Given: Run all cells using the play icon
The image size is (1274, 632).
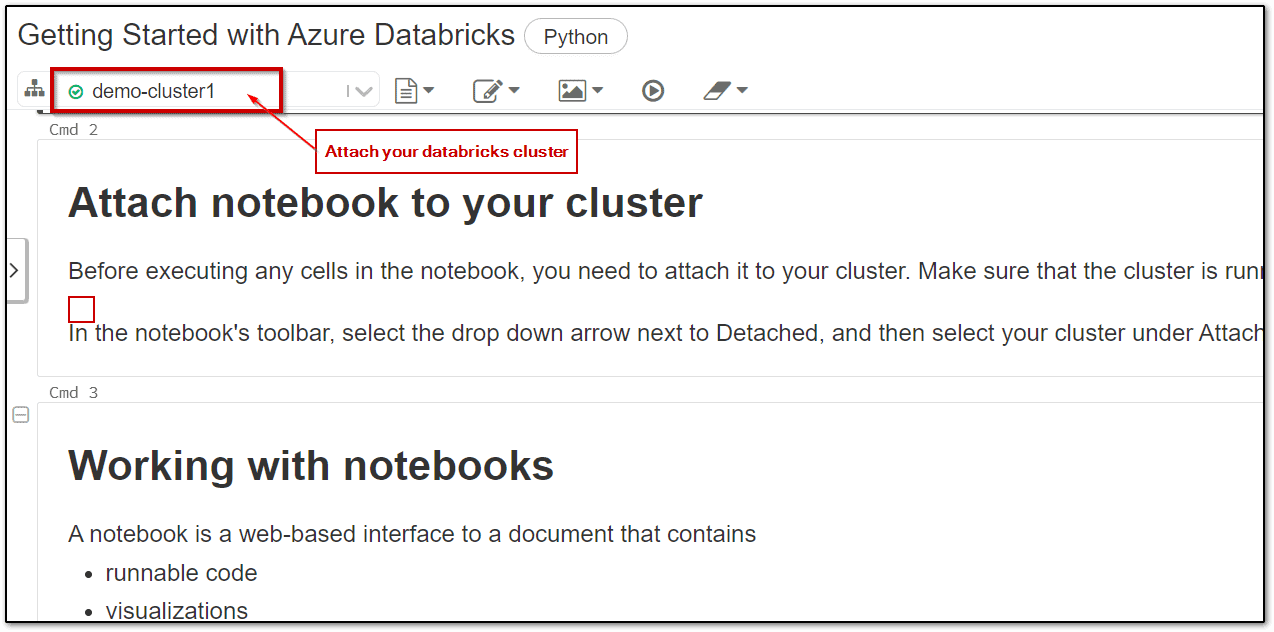Looking at the screenshot, I should (653, 89).
